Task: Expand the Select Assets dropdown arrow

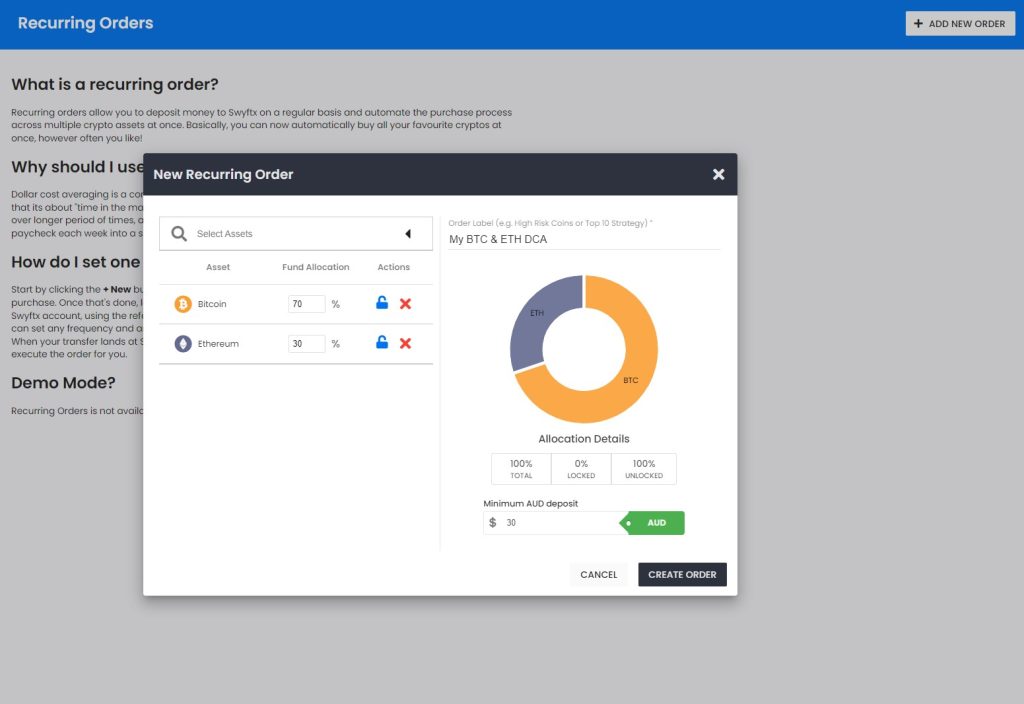Action: (x=408, y=233)
